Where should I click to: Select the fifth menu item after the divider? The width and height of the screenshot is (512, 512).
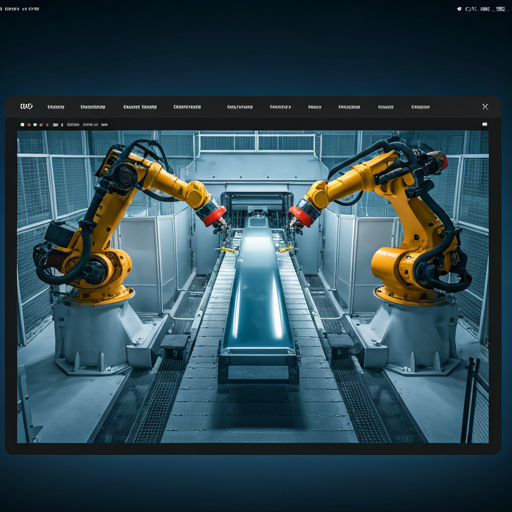pos(240,107)
